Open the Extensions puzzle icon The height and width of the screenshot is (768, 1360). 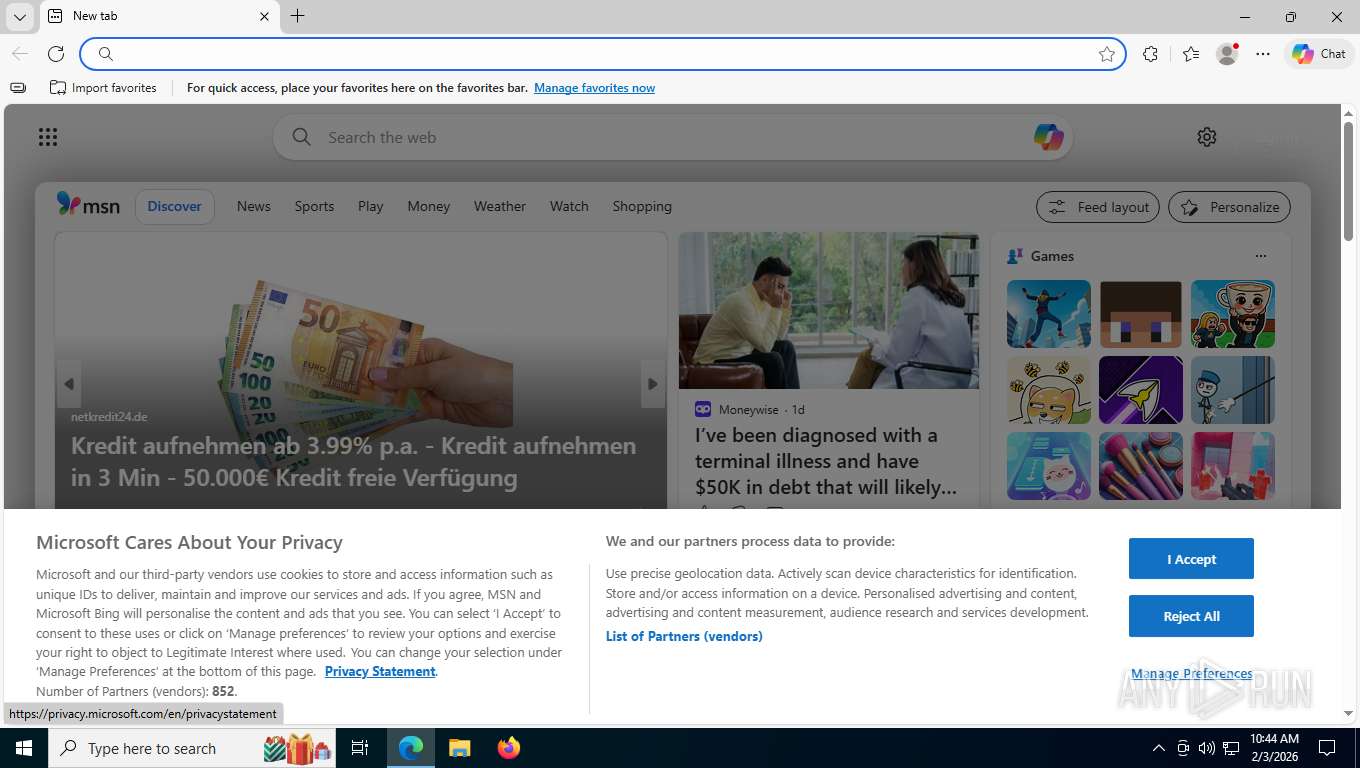[1151, 54]
